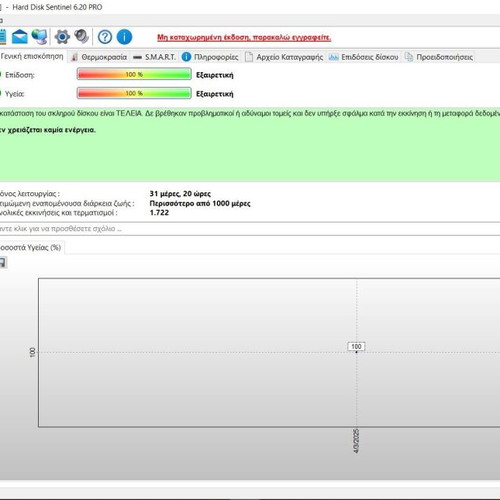Click the comment field to add a note
This screenshot has width=500, height=500.
click(x=249, y=229)
